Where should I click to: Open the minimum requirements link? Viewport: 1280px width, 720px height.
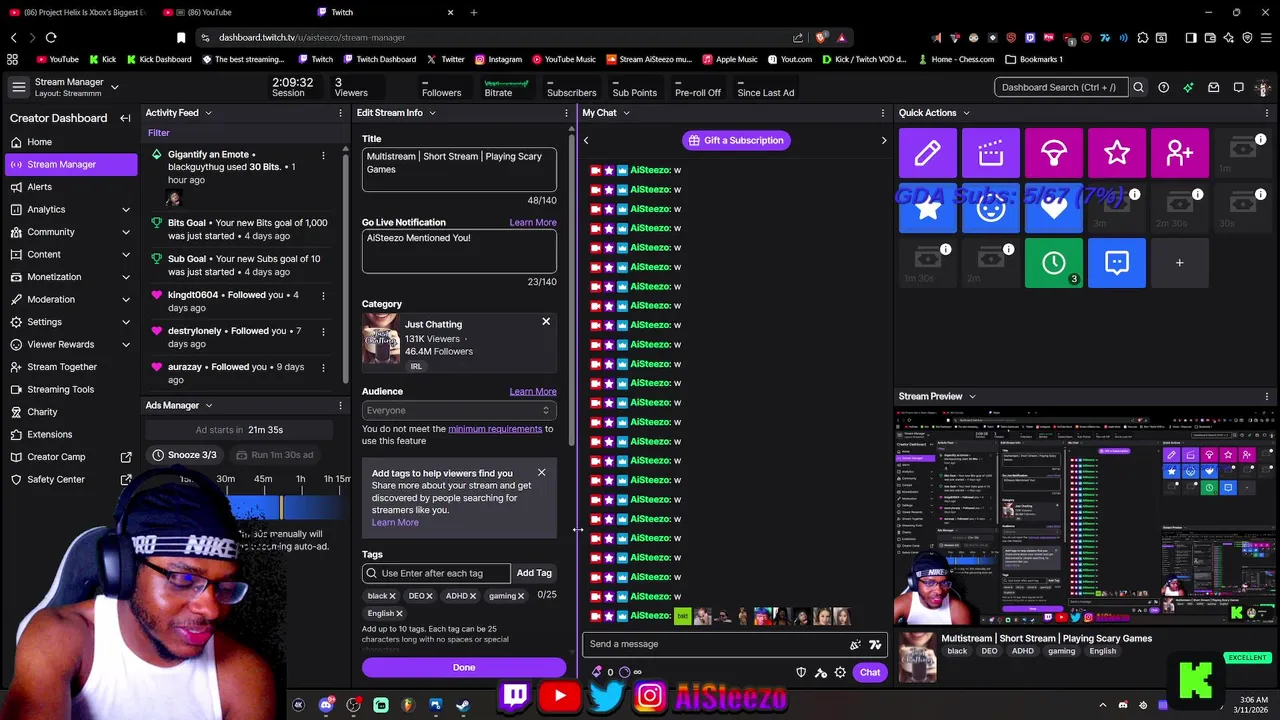(x=495, y=429)
